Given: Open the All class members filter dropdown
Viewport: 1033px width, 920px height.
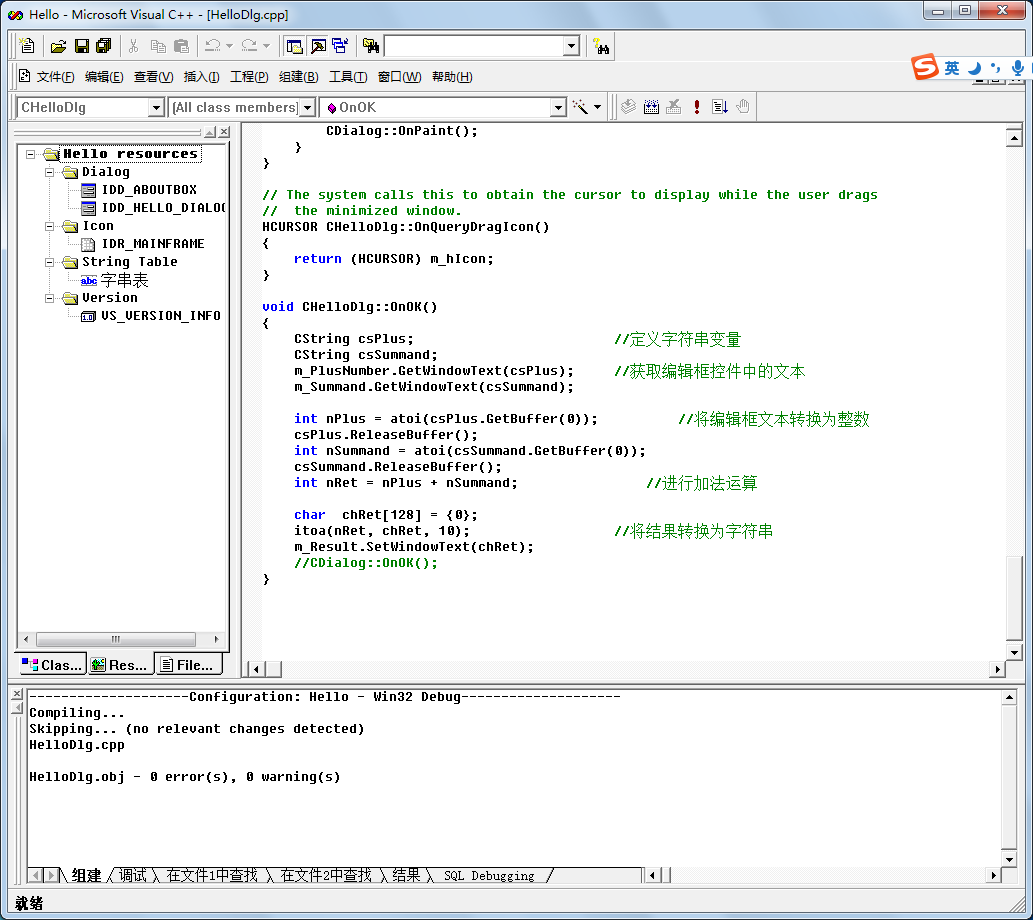Looking at the screenshot, I should (x=307, y=107).
